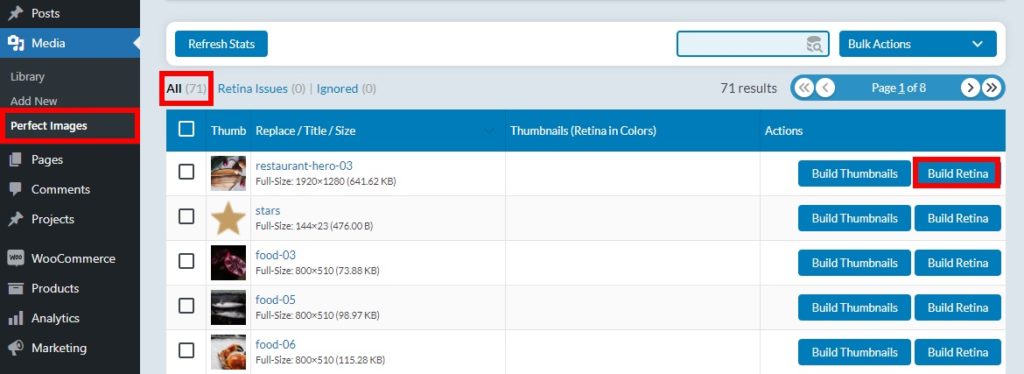Build Retina for stars
The image size is (1024, 374).
click(957, 218)
